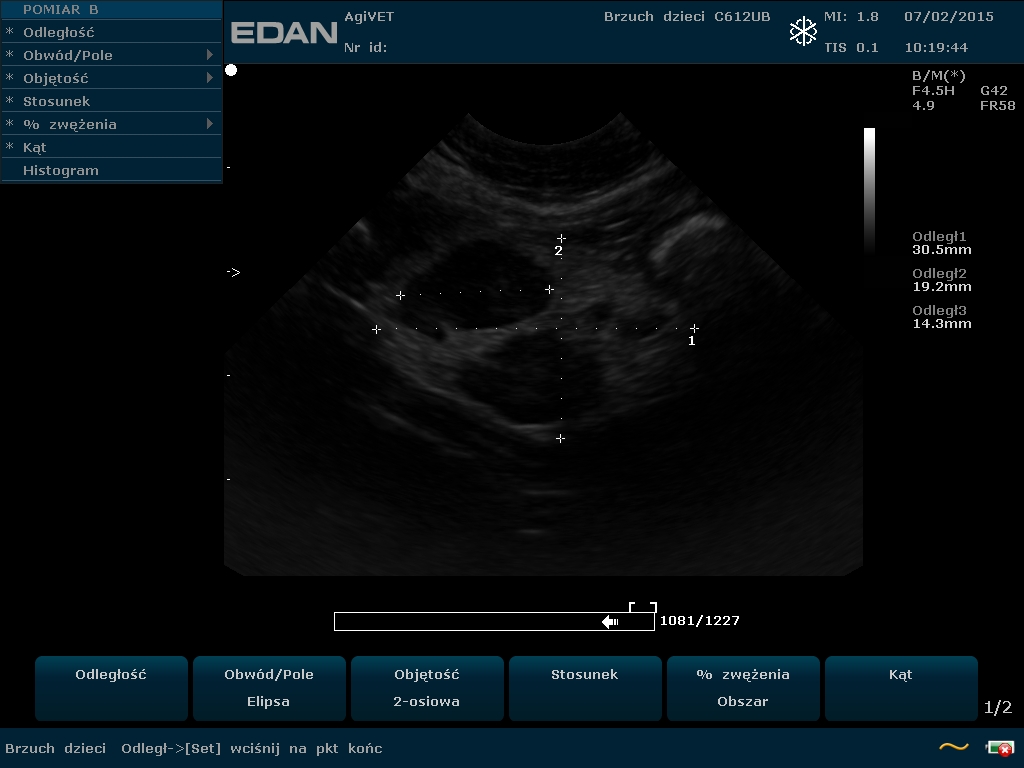Screen dimensions: 1024x768
Task: Click the cine loop frame progress bar
Action: point(494,621)
